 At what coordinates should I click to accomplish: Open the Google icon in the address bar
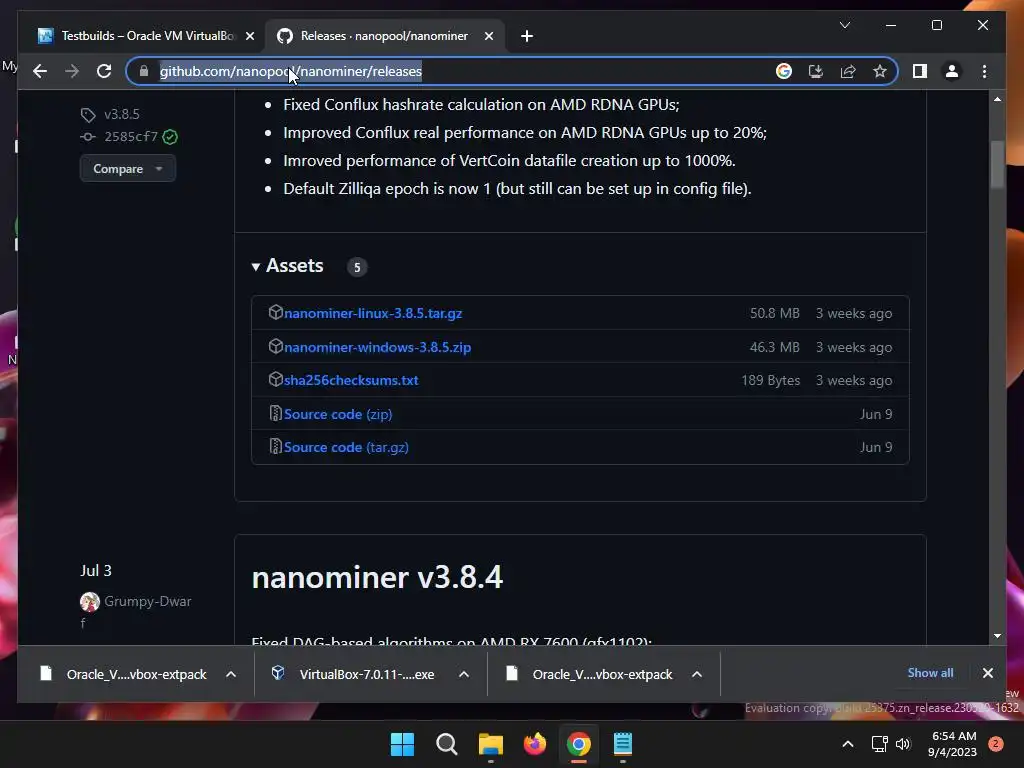tap(784, 71)
